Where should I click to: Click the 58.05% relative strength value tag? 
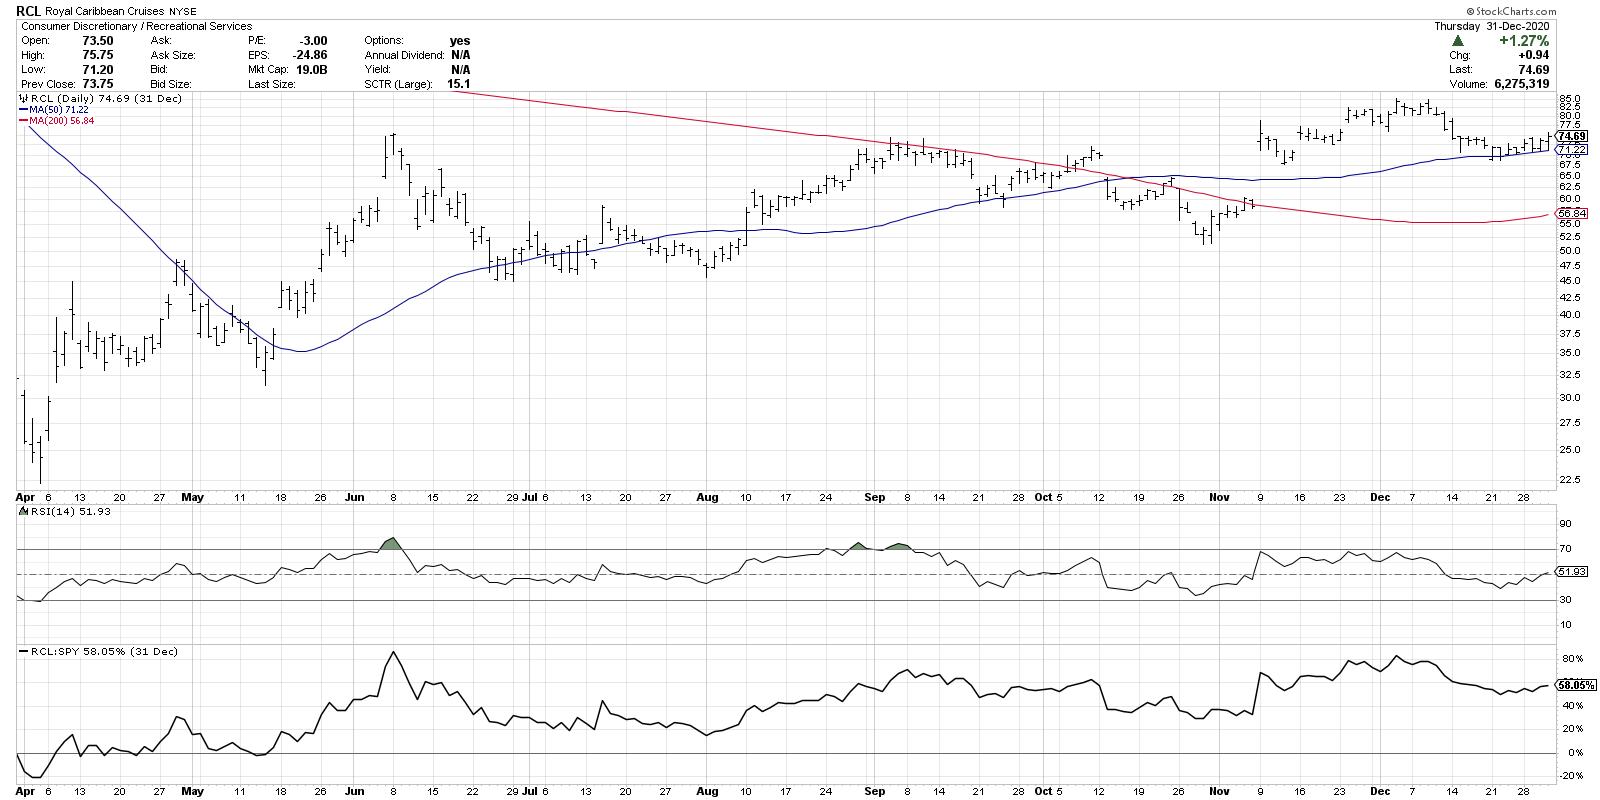[x=1576, y=685]
